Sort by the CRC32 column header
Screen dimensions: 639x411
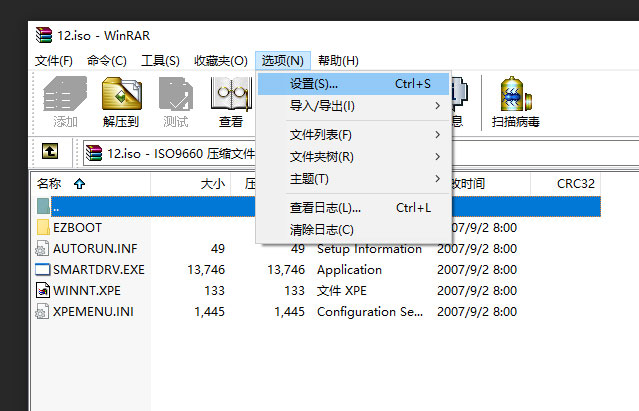(x=576, y=184)
